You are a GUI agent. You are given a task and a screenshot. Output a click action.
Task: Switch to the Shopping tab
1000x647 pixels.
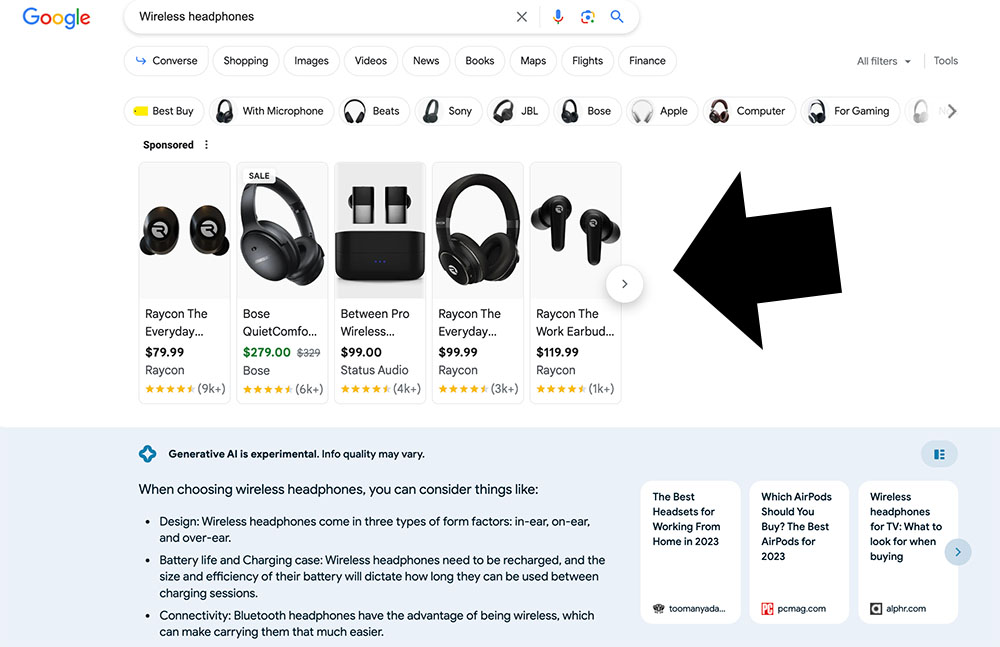coord(246,61)
